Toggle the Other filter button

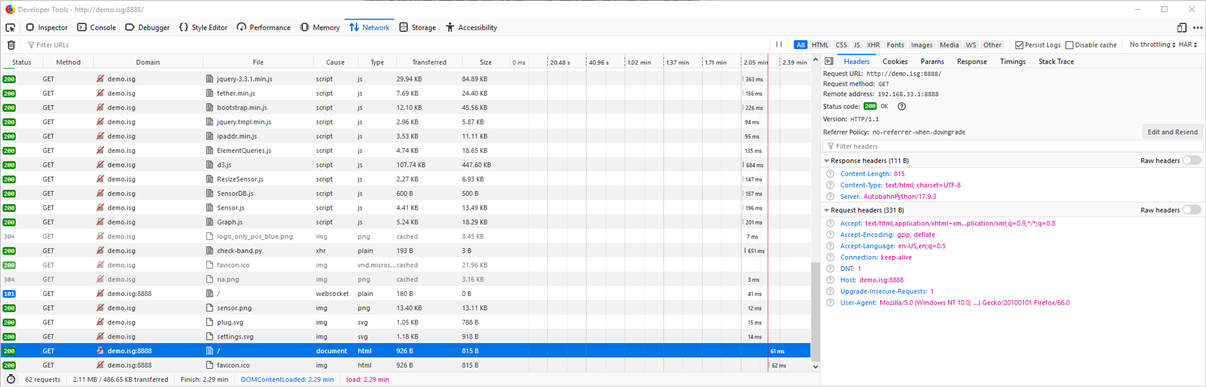pyautogui.click(x=992, y=45)
